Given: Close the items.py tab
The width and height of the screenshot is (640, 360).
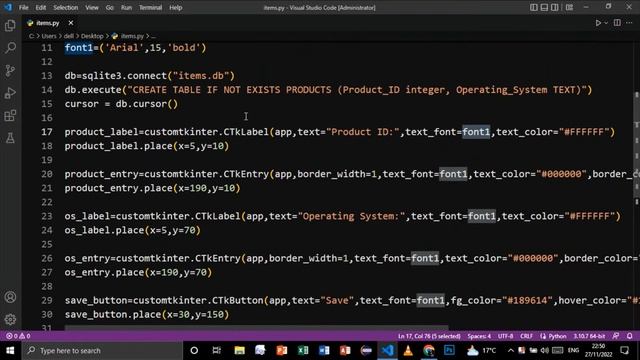Looking at the screenshot, I should tap(71, 23).
